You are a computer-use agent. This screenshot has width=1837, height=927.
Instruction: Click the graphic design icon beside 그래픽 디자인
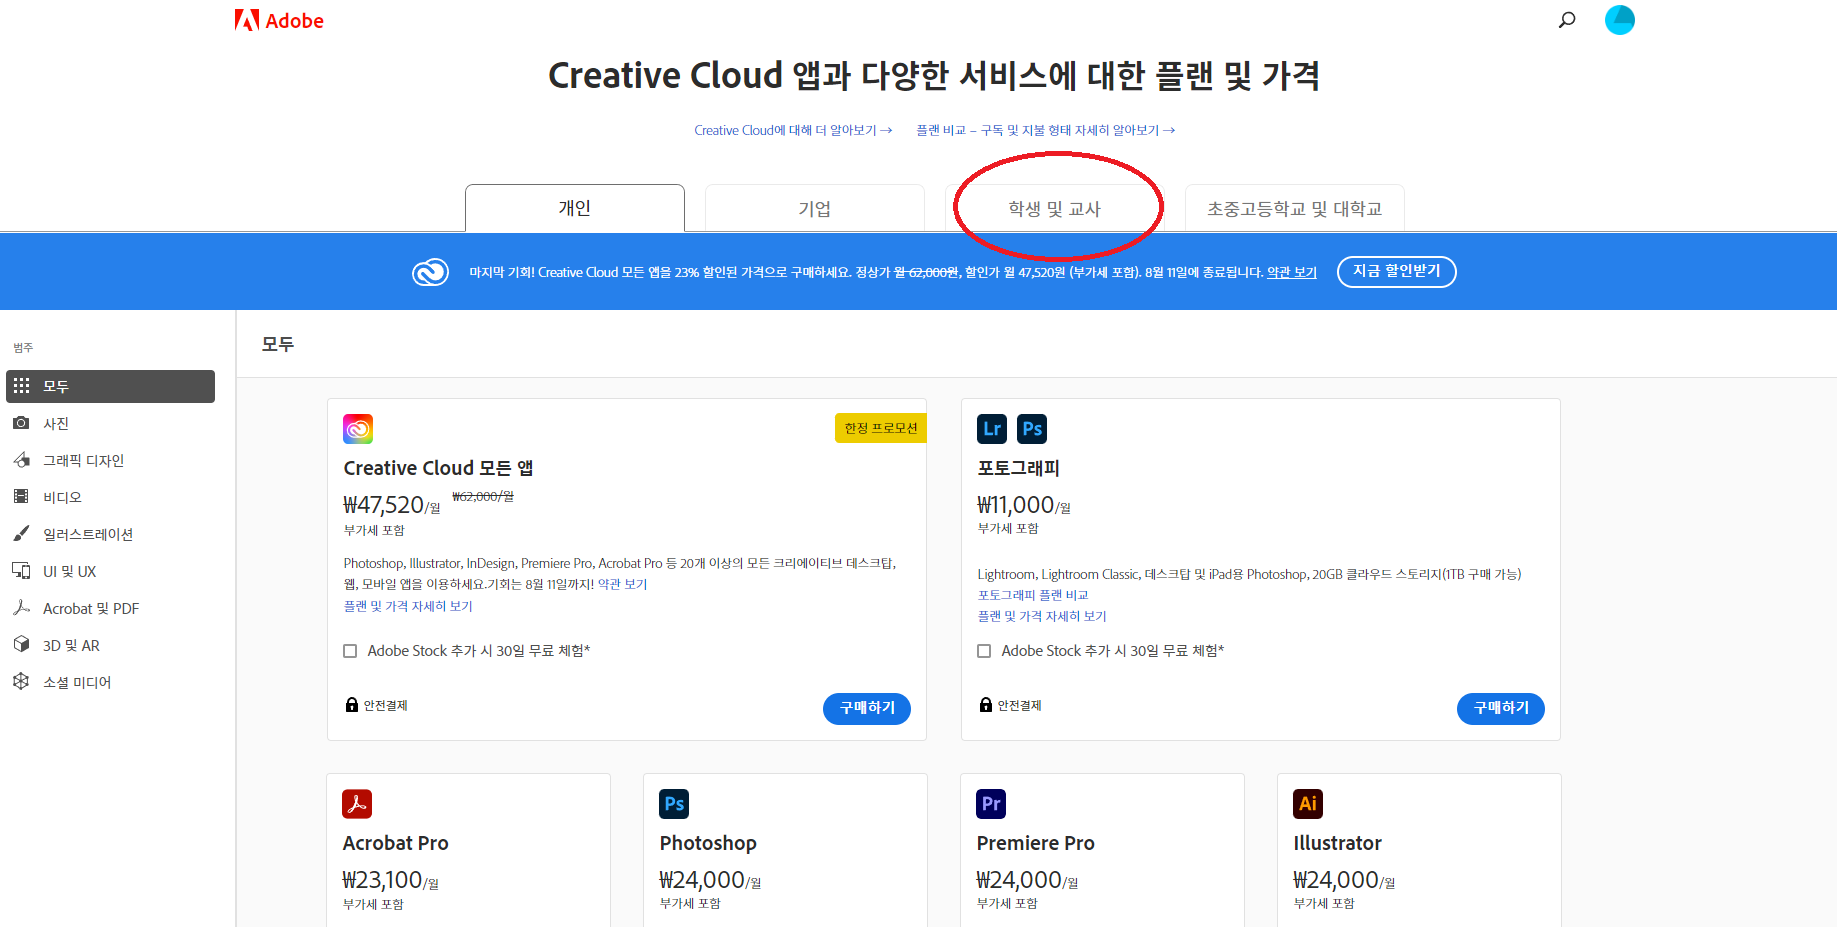pyautogui.click(x=21, y=460)
